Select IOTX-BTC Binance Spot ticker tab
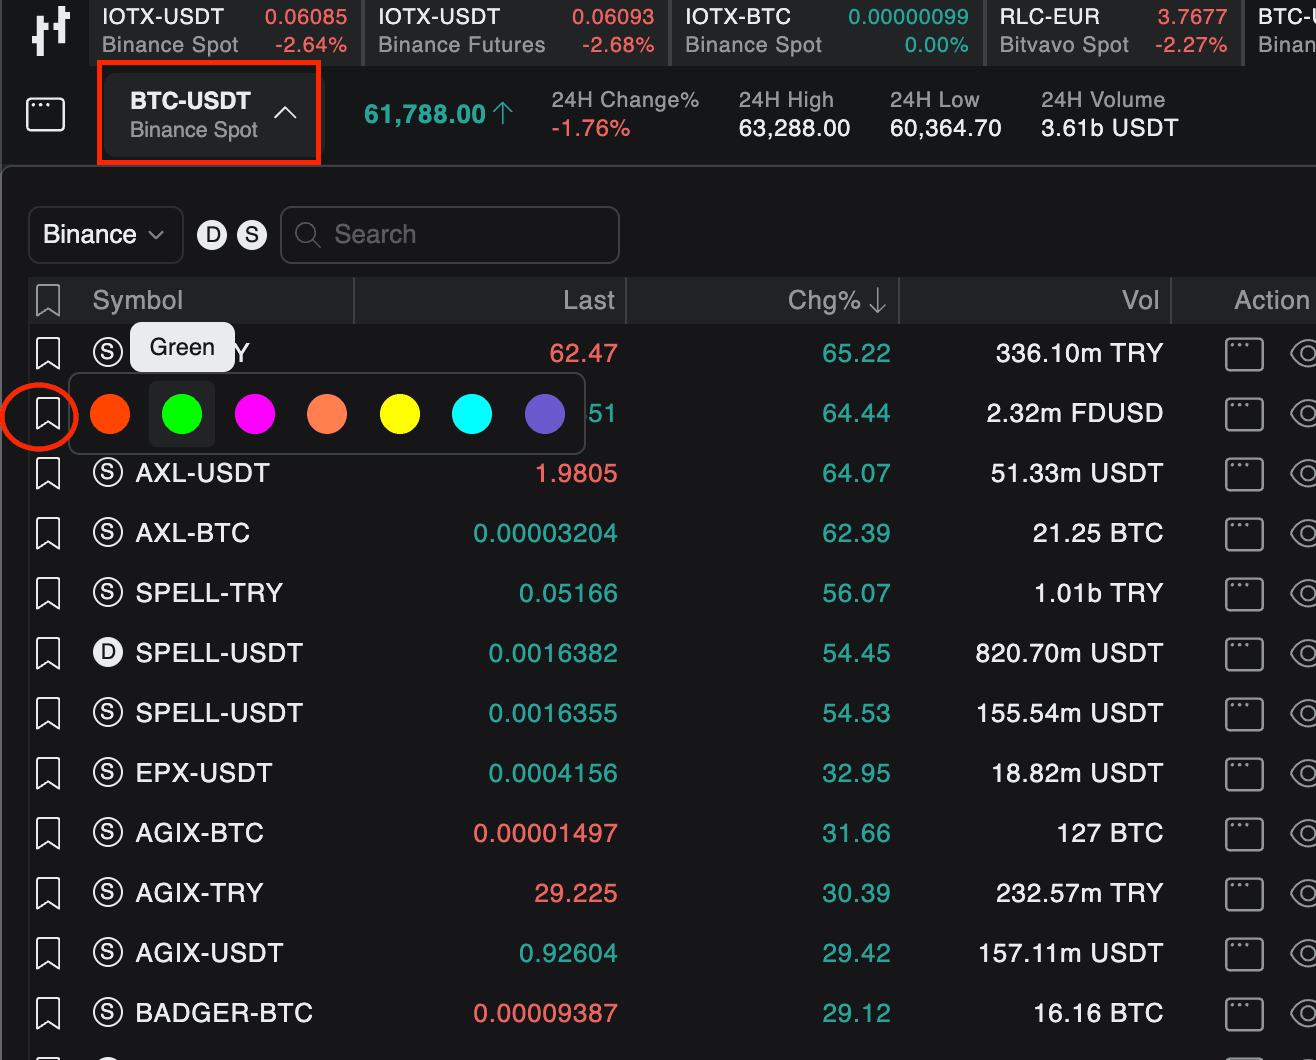This screenshot has width=1316, height=1060. pos(827,31)
